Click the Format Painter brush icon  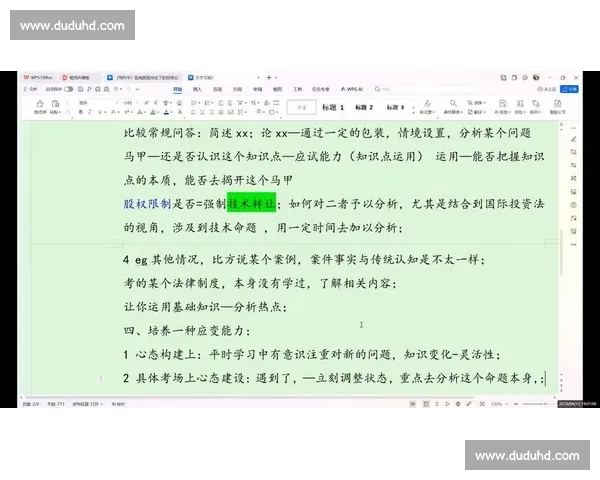pos(40,104)
